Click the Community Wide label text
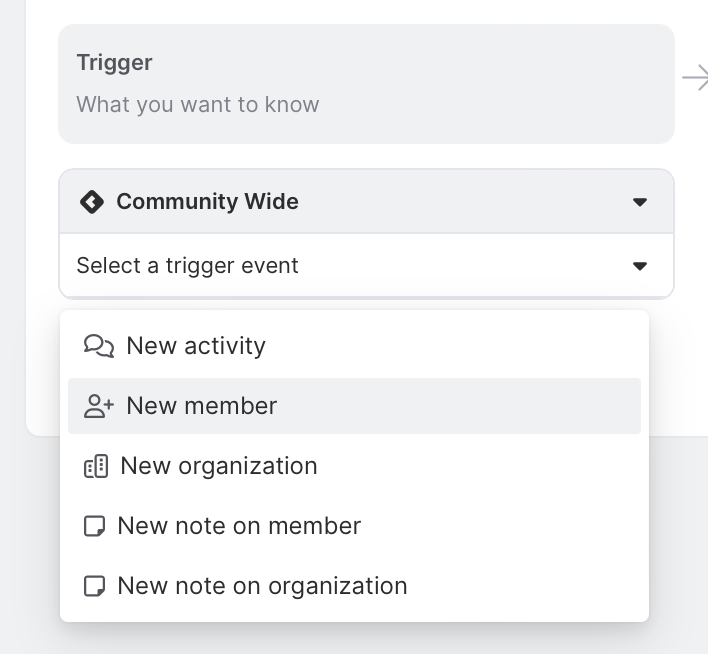This screenshot has width=708, height=654. pyautogui.click(x=207, y=202)
